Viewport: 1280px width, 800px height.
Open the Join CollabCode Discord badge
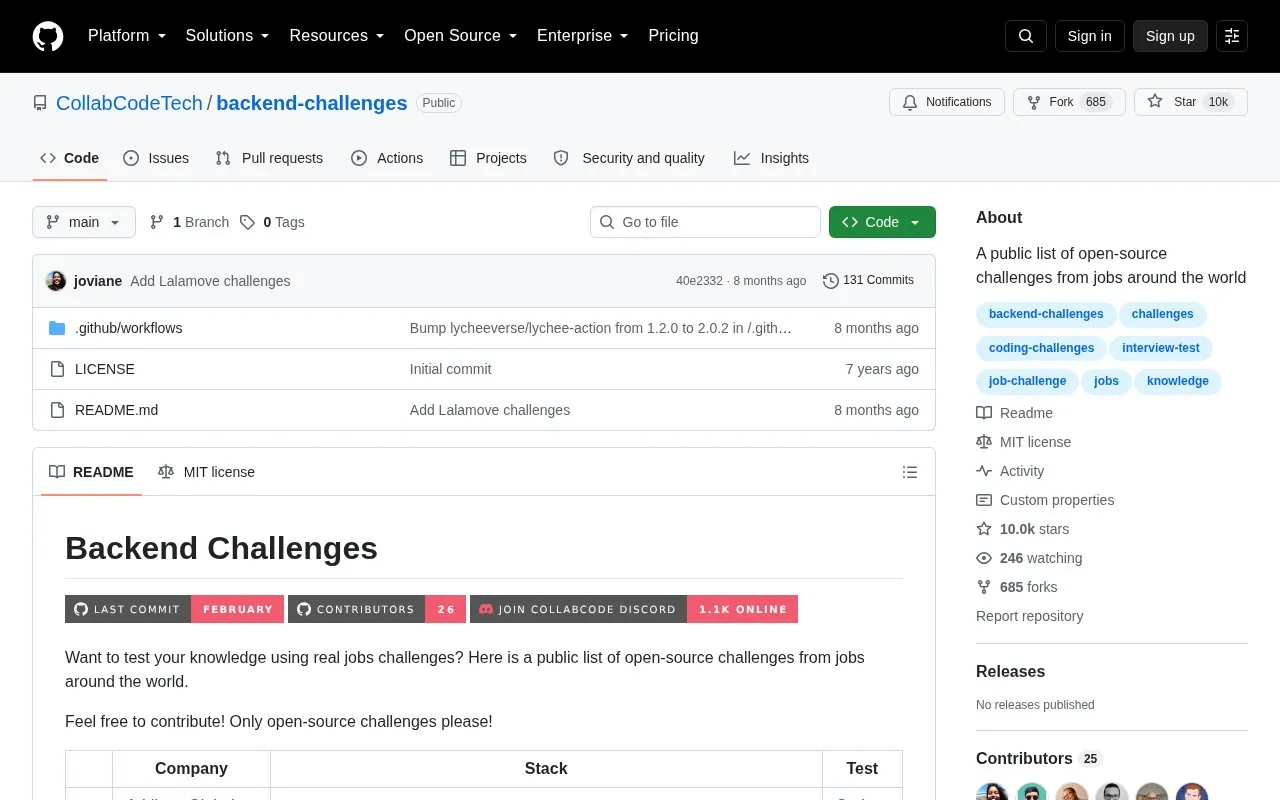tap(634, 609)
